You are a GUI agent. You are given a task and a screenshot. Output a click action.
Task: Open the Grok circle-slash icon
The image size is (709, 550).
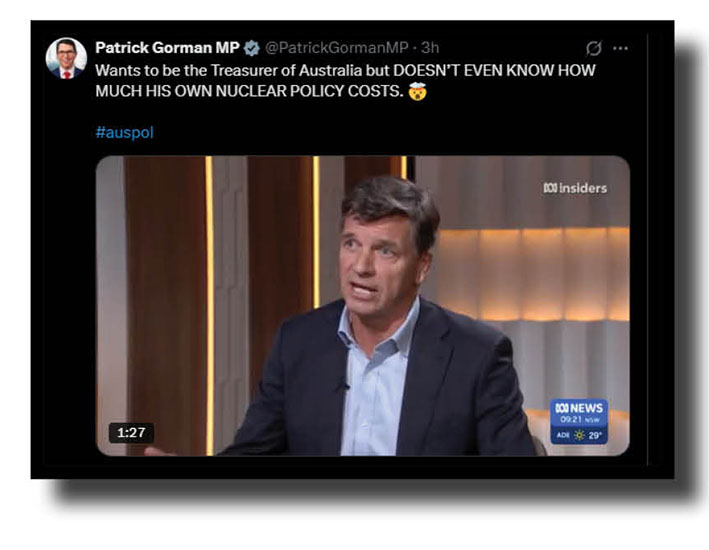(x=593, y=48)
